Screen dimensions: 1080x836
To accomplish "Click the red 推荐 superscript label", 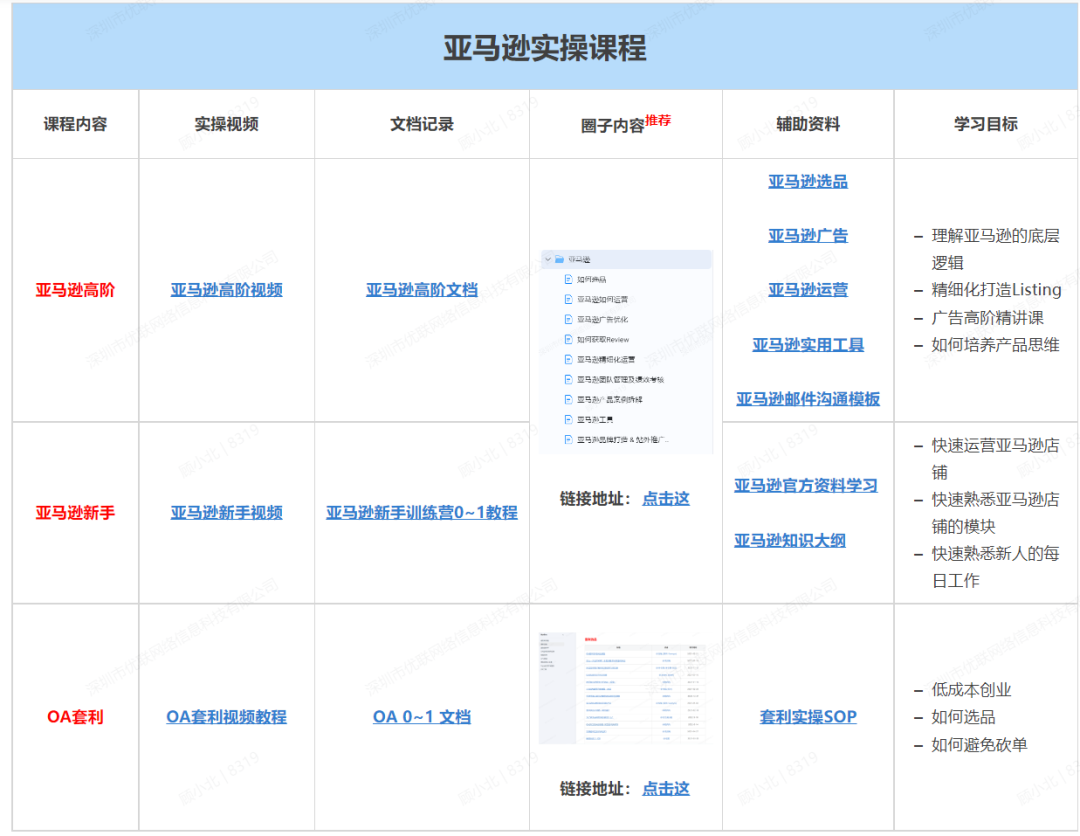I will click(658, 121).
